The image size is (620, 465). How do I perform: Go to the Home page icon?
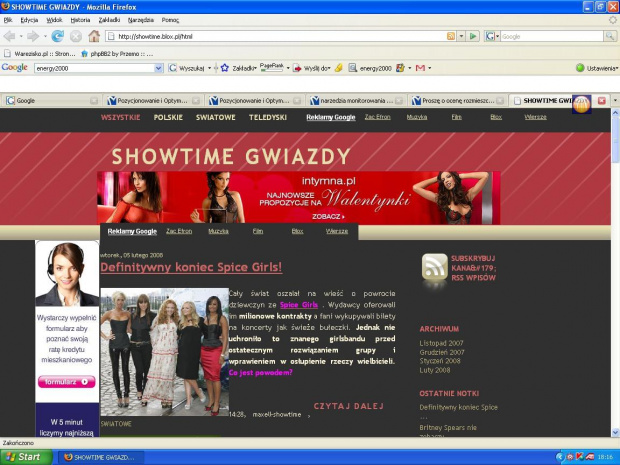tap(94, 36)
